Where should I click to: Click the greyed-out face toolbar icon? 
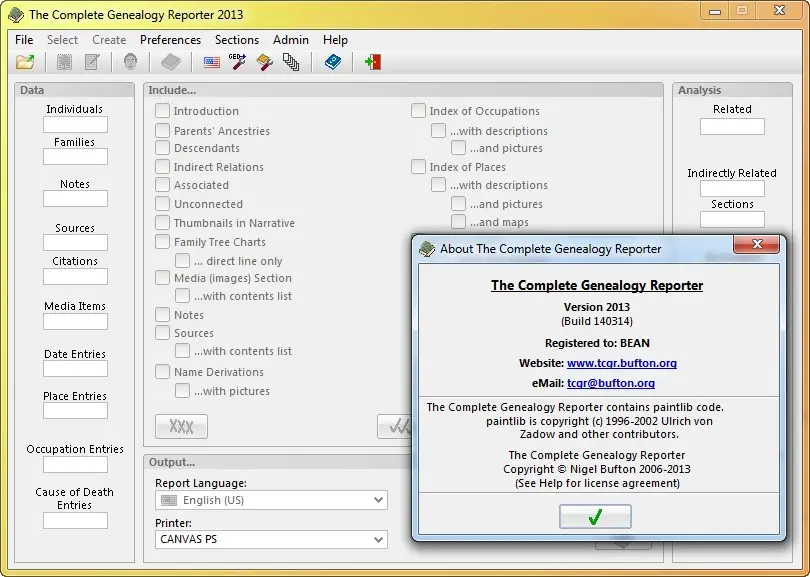click(x=130, y=63)
